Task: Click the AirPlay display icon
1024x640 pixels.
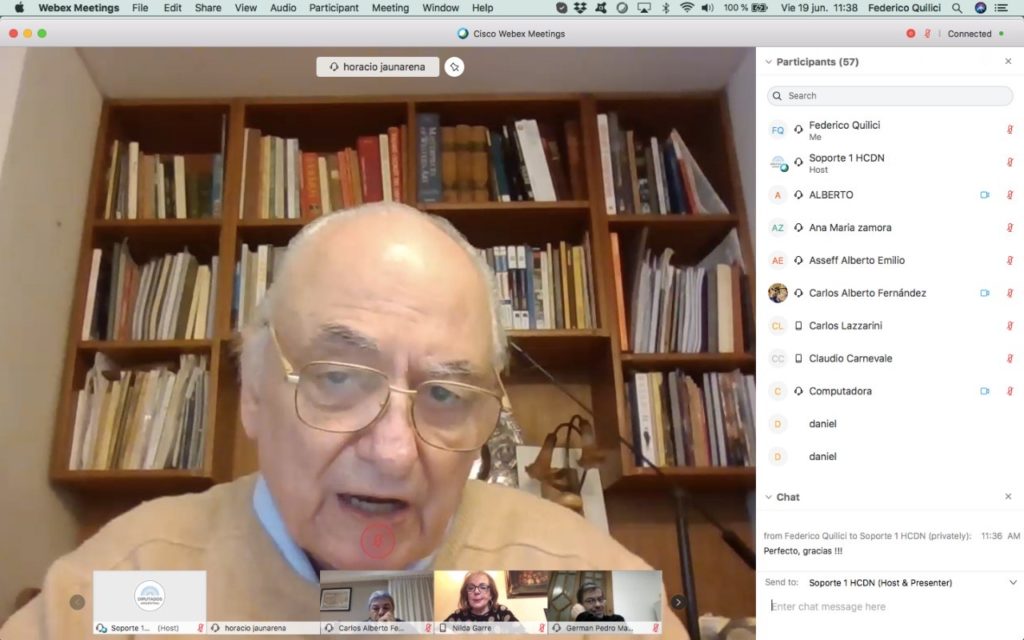Action: point(643,8)
